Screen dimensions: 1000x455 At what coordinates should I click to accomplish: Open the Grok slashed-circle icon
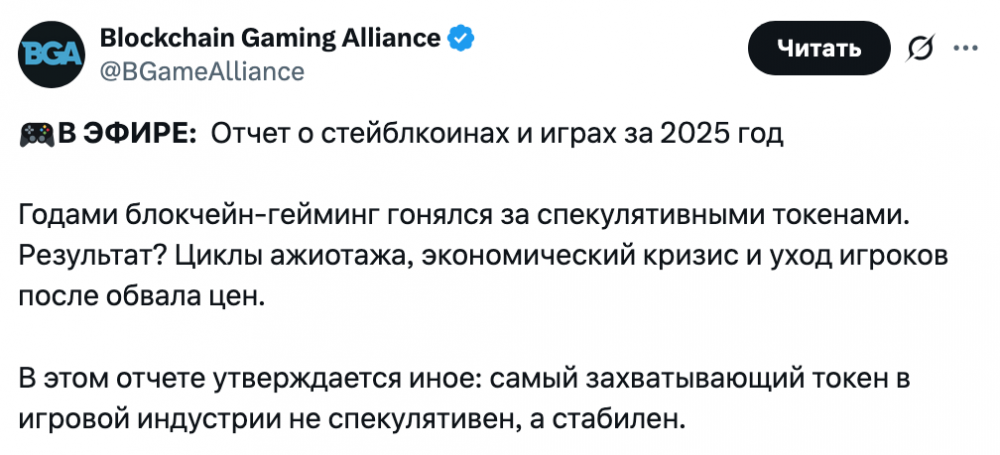pyautogui.click(x=919, y=48)
